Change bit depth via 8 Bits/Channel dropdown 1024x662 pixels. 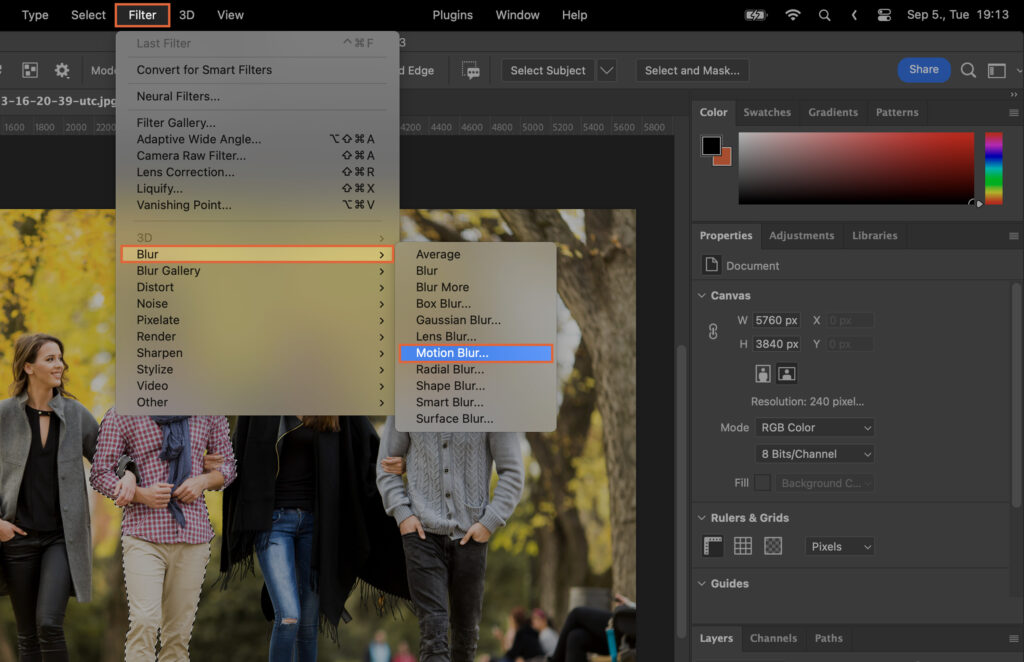(x=814, y=453)
